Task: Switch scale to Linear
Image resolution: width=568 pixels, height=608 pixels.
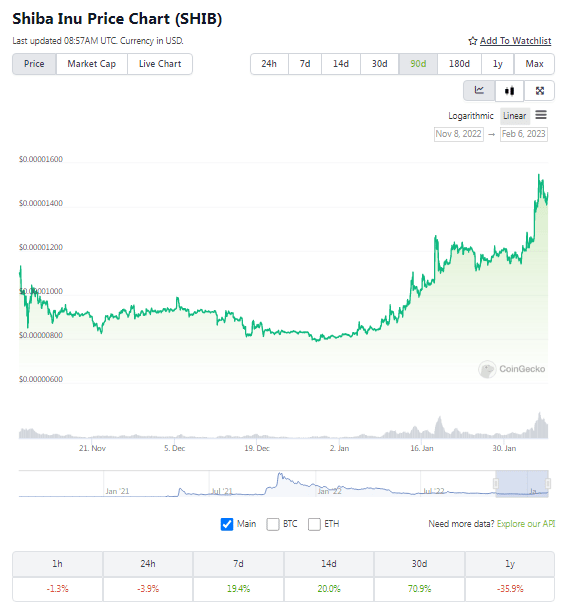Action: coord(514,116)
